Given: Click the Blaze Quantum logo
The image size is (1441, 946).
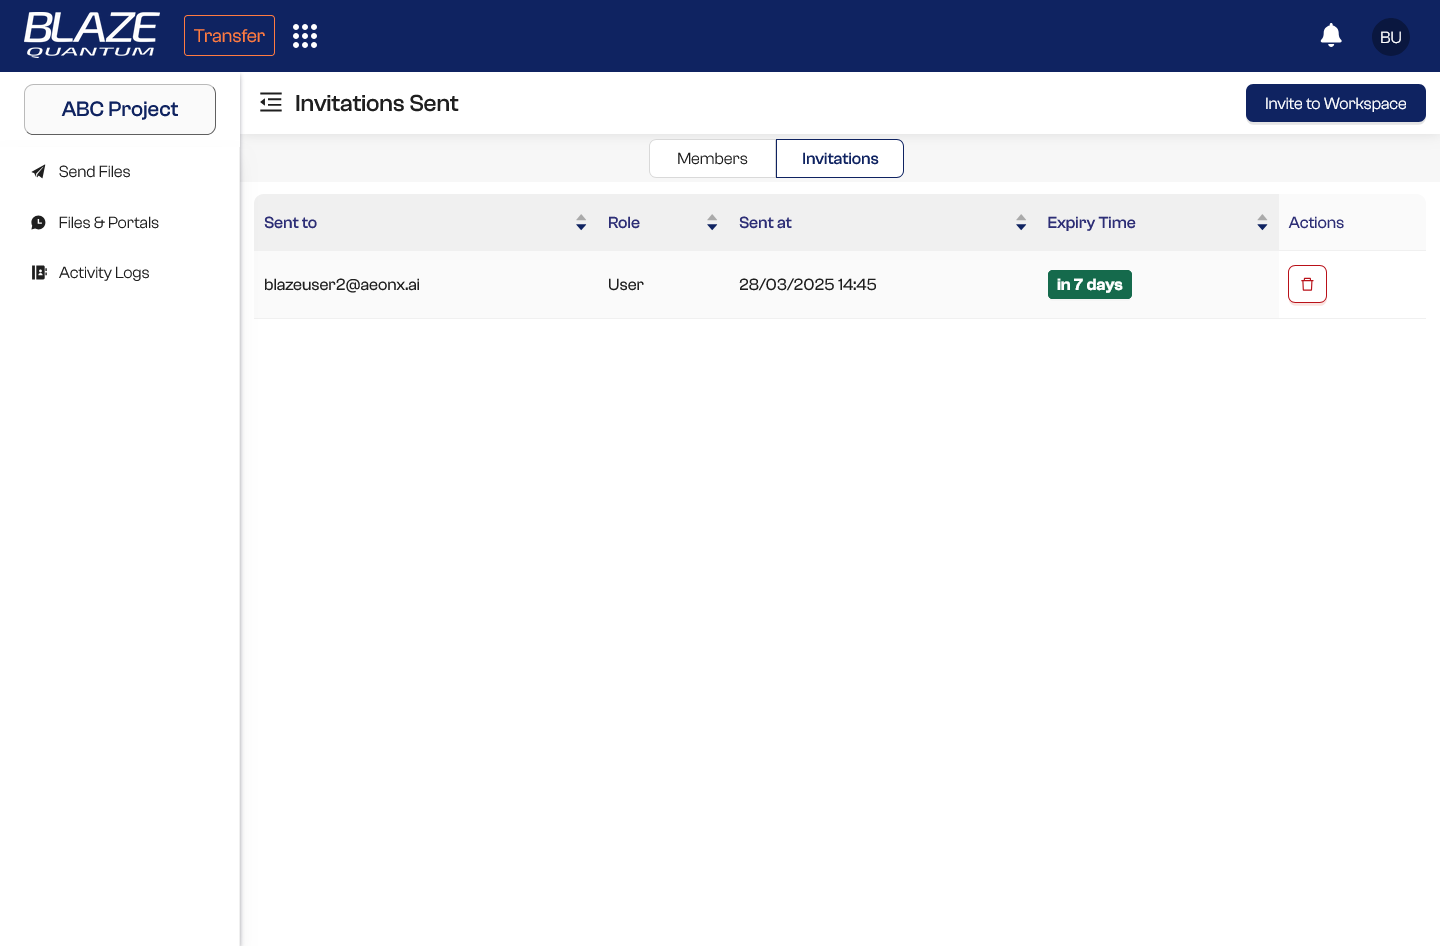Looking at the screenshot, I should pos(91,35).
